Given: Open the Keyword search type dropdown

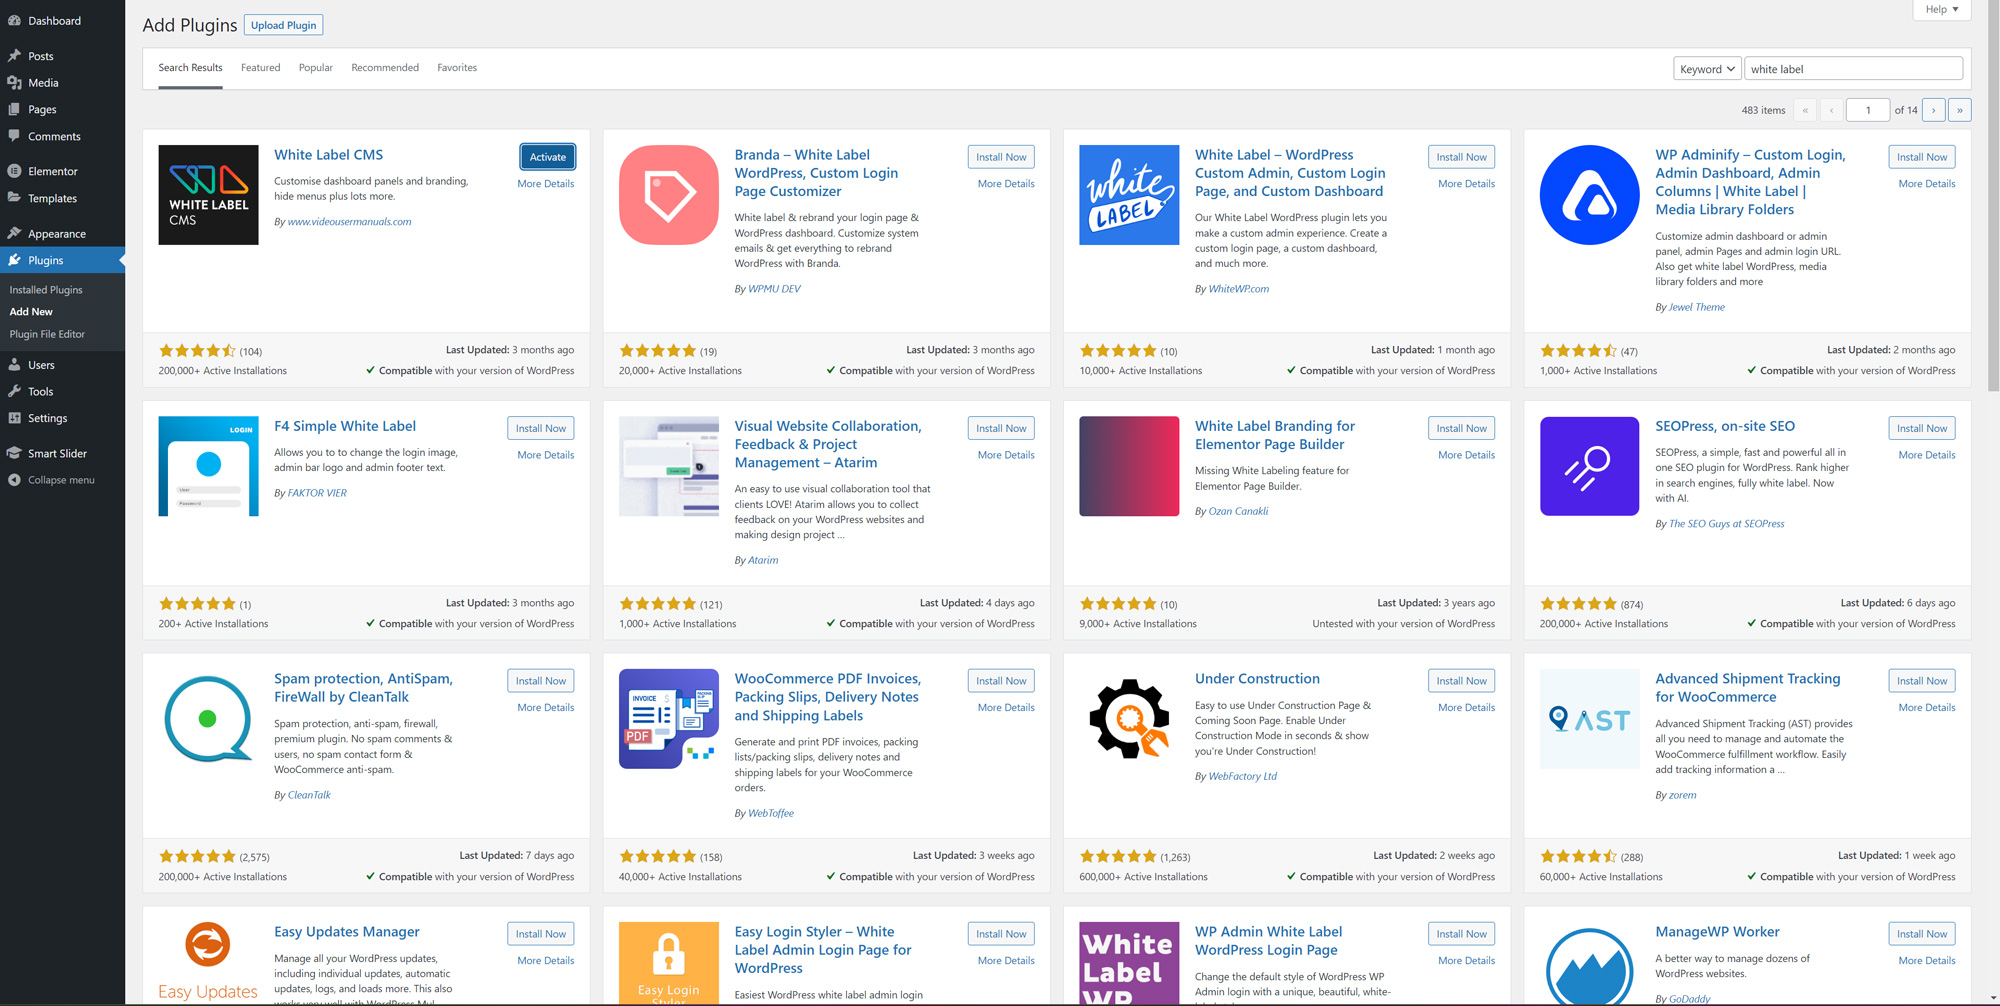Looking at the screenshot, I should tap(1707, 69).
